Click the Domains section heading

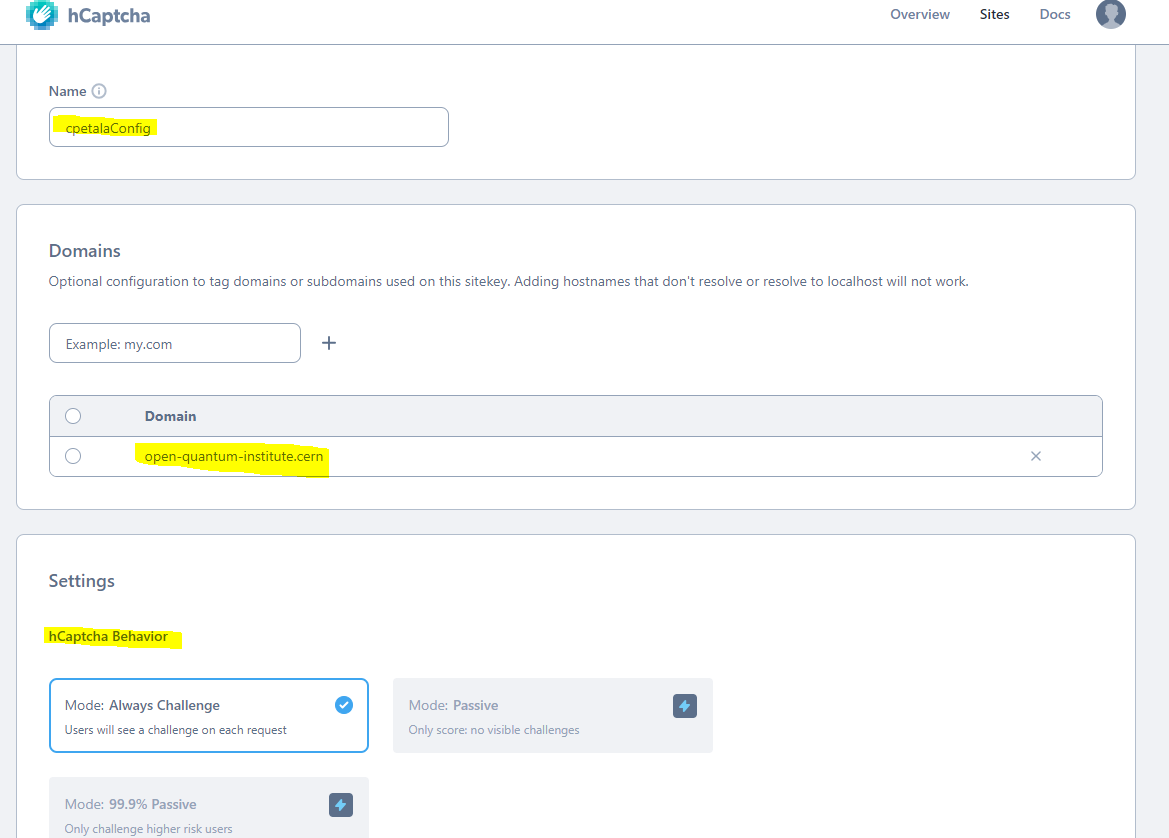(x=85, y=251)
